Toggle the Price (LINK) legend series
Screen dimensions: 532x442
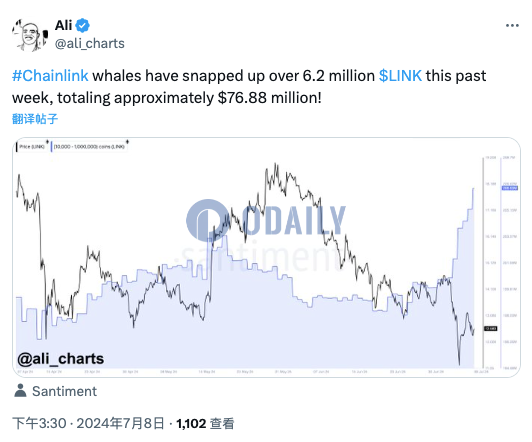[31, 147]
